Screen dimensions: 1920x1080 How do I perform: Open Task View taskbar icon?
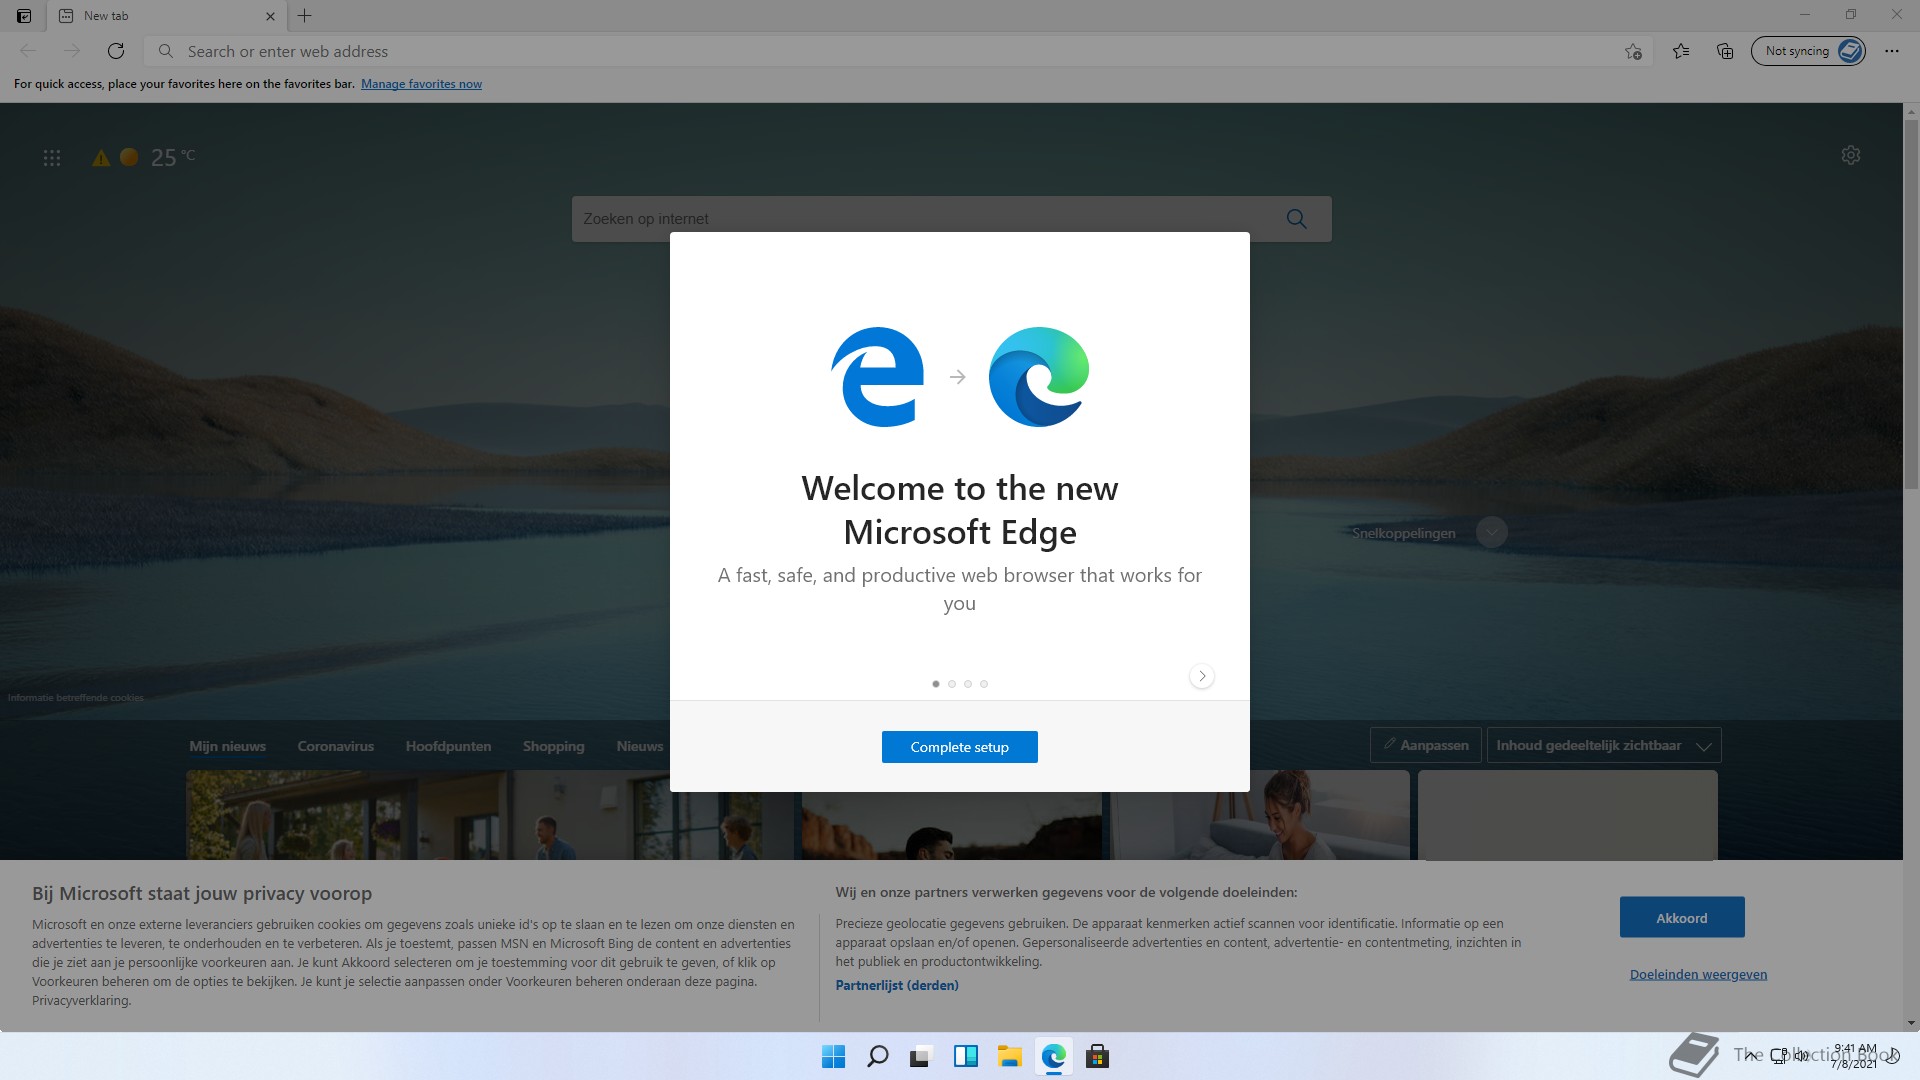click(x=921, y=1057)
